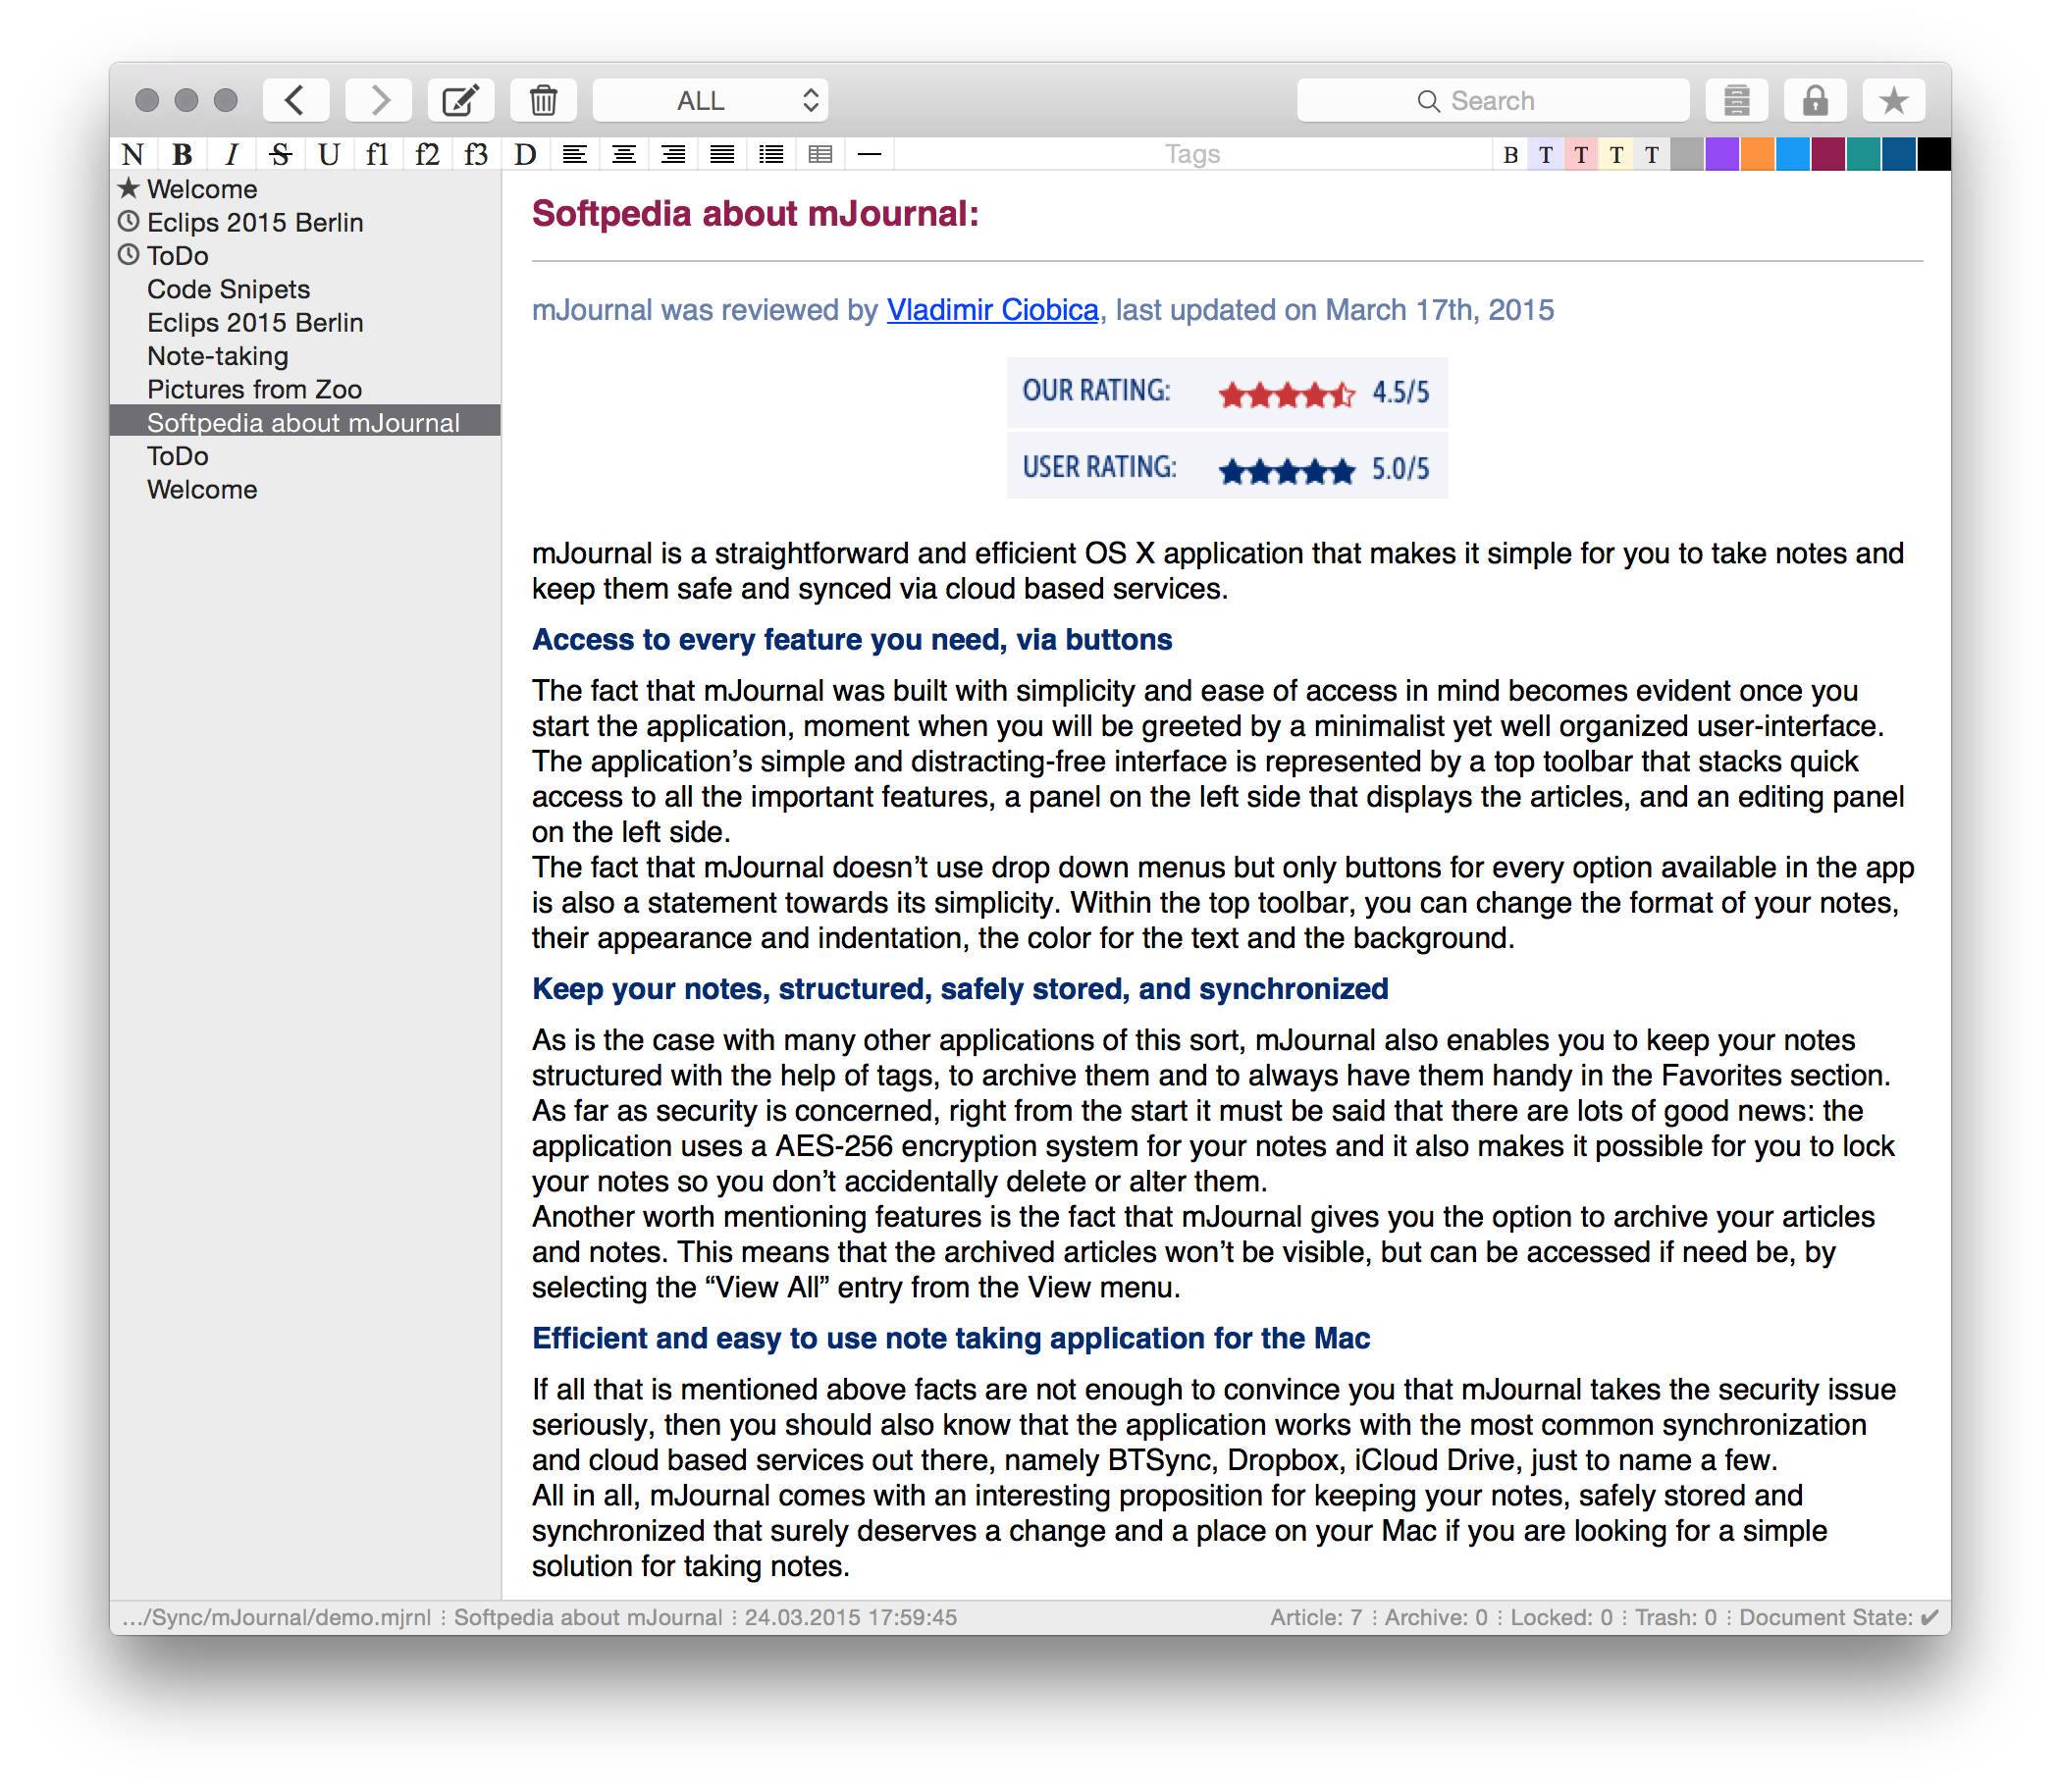Apply normal style with the N button
This screenshot has height=1792, width=2061.
click(x=133, y=154)
